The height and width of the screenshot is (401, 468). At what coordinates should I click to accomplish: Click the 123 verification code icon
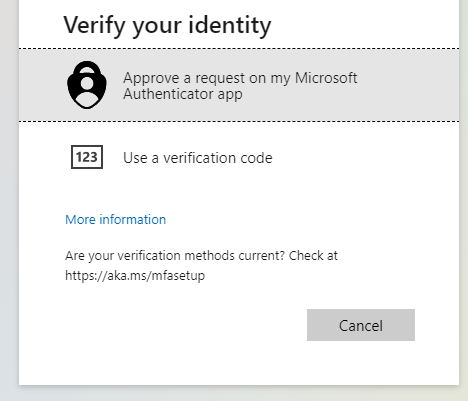(x=87, y=157)
